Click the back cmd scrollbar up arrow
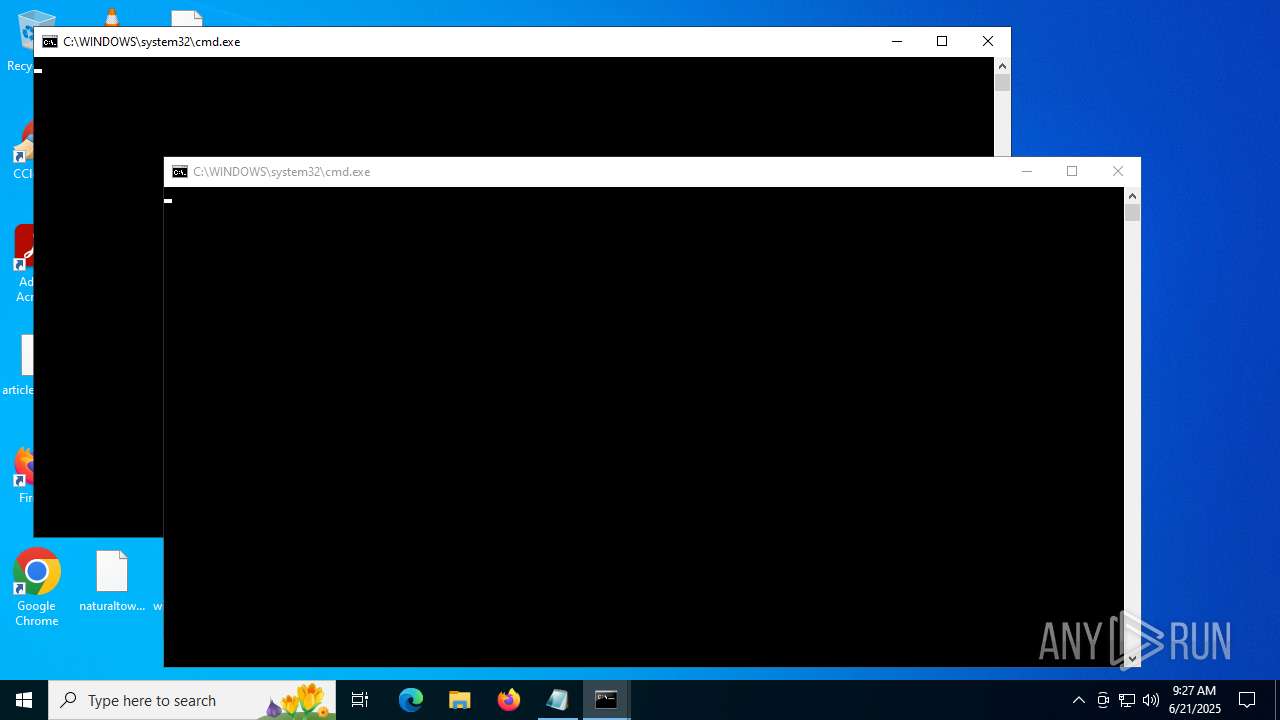The height and width of the screenshot is (720, 1280). point(1002,66)
